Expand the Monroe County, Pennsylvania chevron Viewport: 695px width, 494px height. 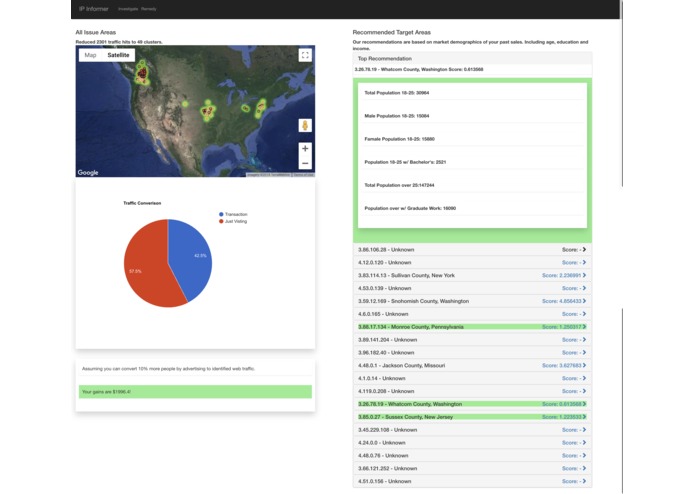coord(584,327)
